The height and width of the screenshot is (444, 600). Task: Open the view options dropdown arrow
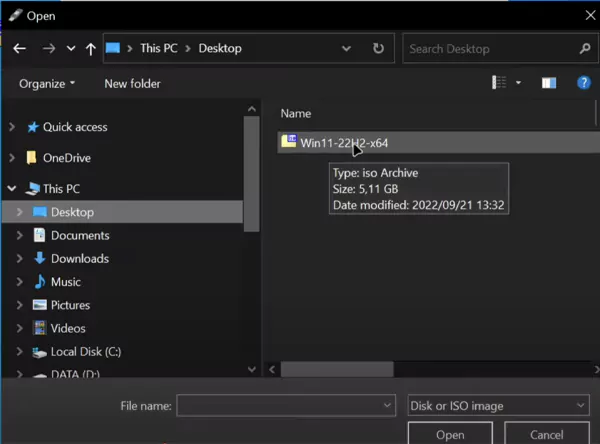[518, 82]
